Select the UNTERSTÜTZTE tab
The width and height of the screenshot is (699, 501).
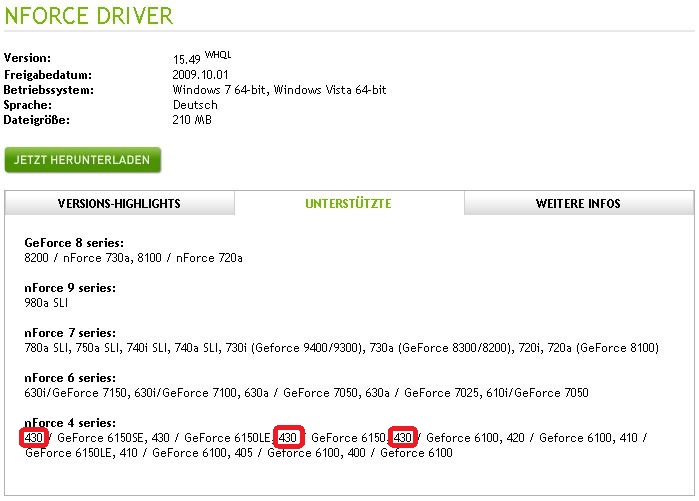(x=349, y=203)
